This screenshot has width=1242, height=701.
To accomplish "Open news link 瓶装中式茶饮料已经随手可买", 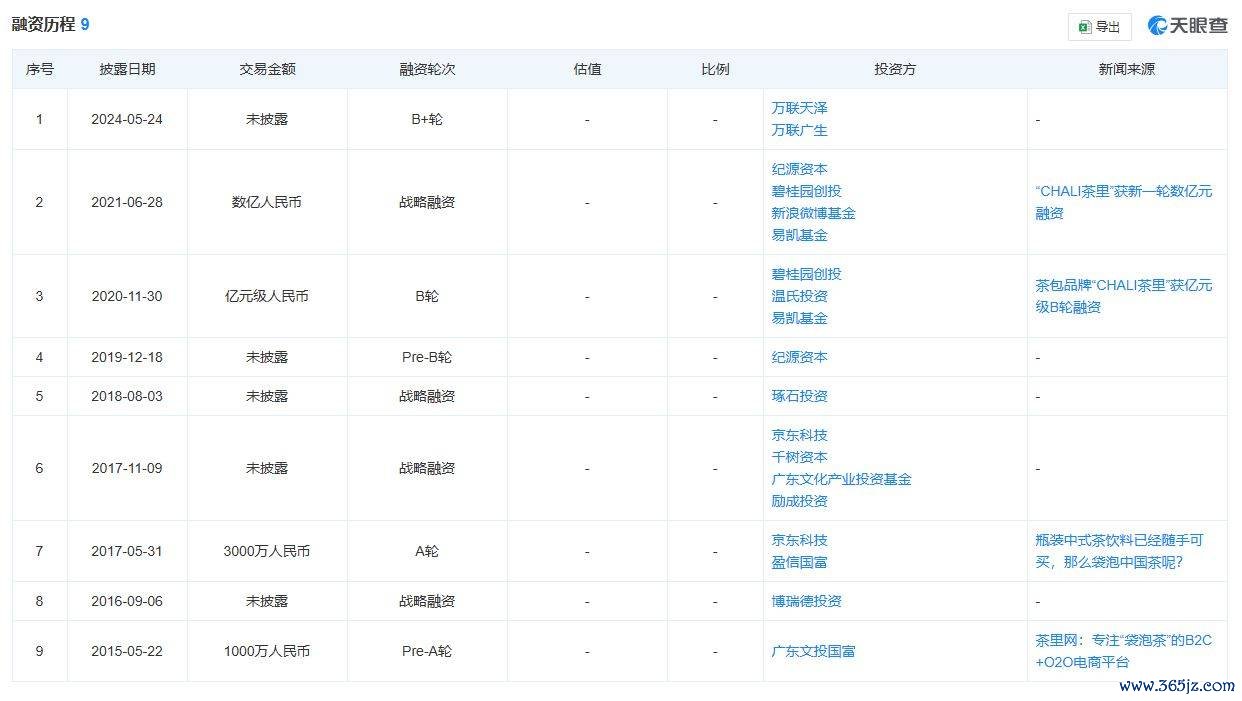I will pos(1120,551).
